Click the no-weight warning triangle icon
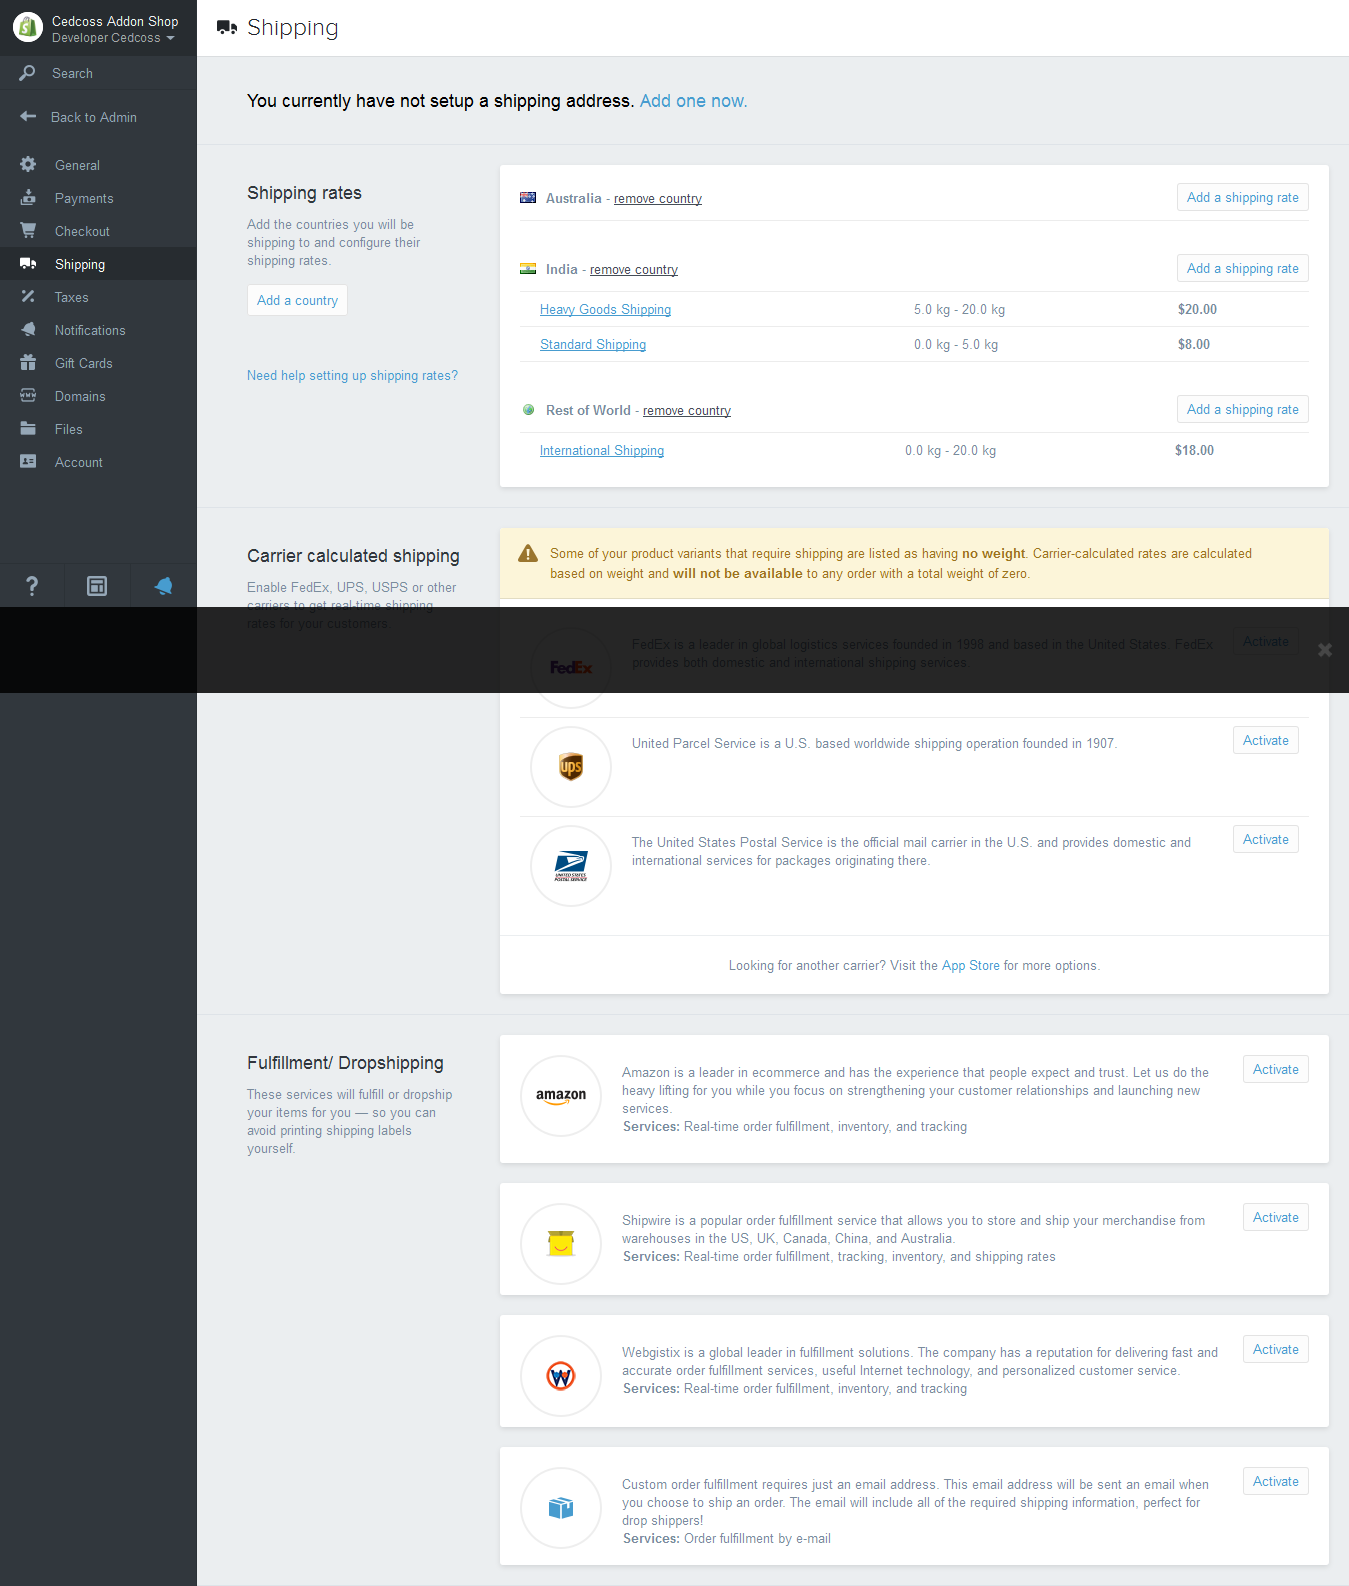Screen dimensions: 1349x1586 click(x=528, y=553)
